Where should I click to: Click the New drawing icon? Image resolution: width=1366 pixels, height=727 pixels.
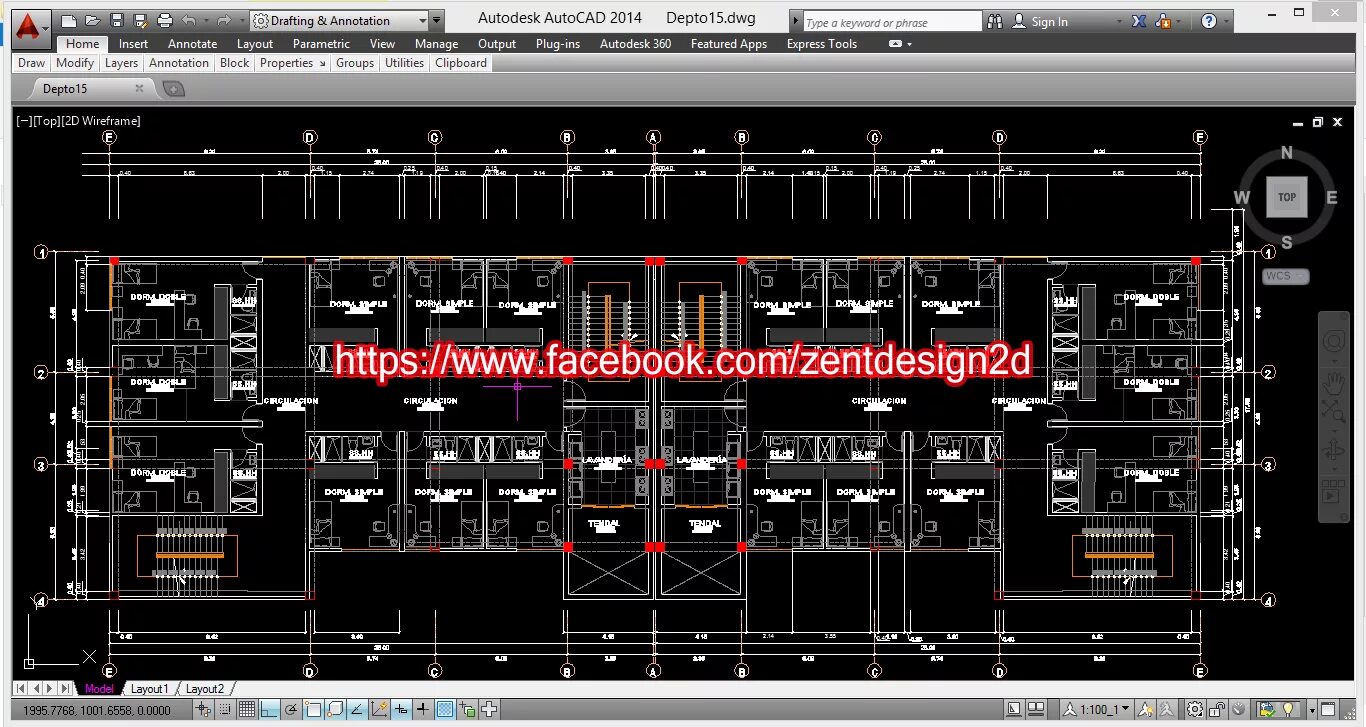coord(69,20)
